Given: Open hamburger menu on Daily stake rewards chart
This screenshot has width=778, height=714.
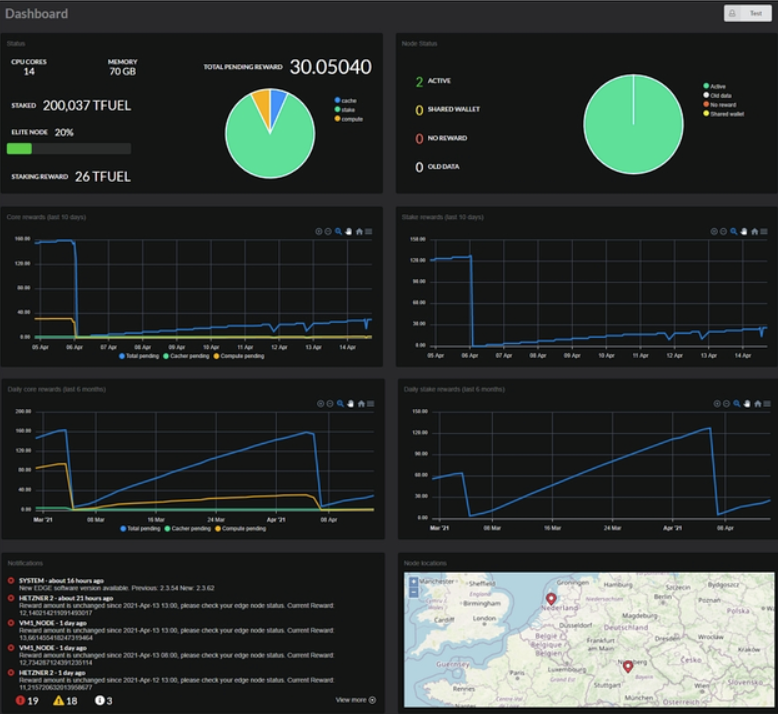Looking at the screenshot, I should click(x=767, y=403).
